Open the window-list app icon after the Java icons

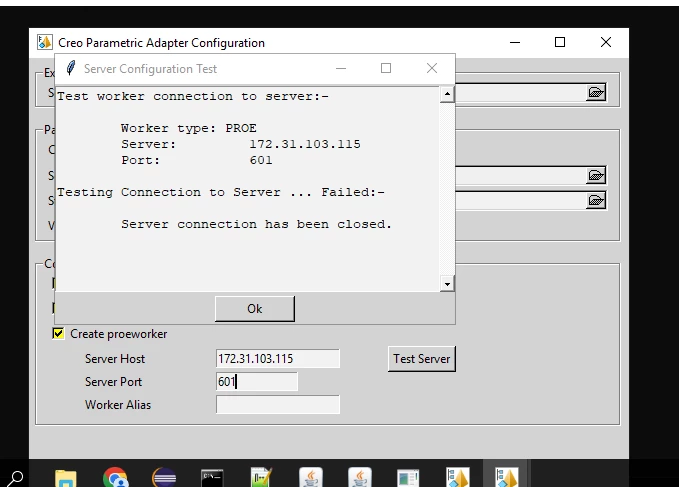(x=408, y=478)
